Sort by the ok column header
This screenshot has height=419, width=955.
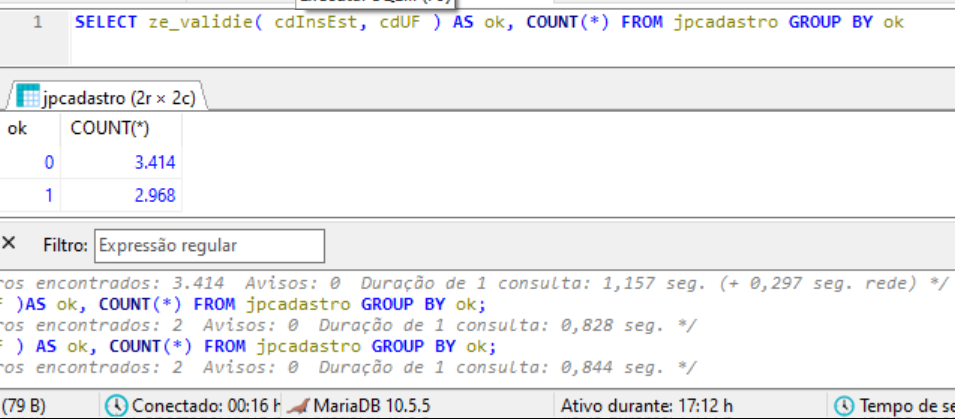(29, 129)
